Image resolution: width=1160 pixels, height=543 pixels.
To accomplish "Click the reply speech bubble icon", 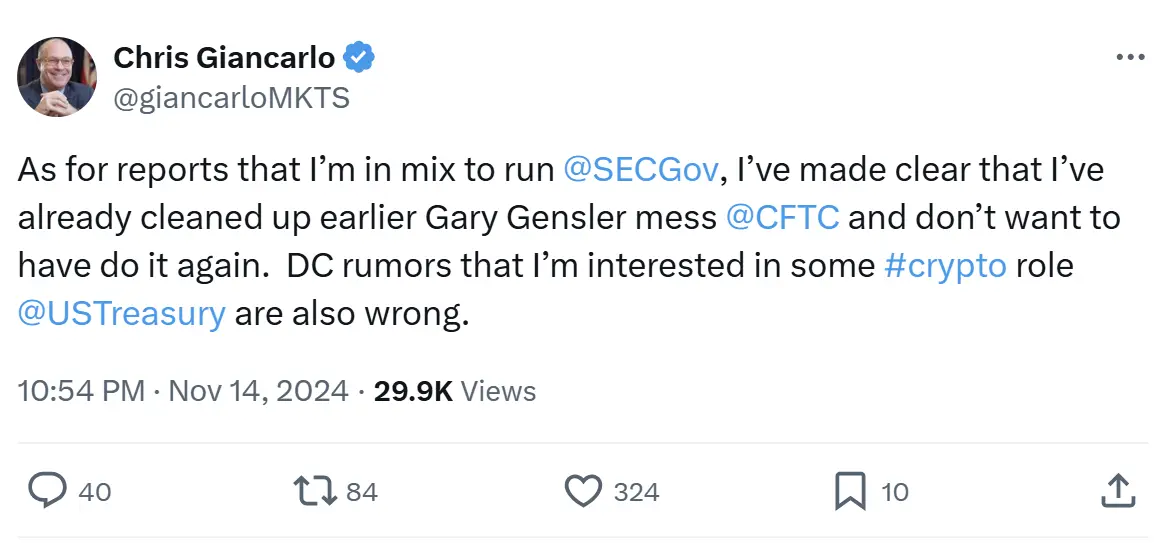I will tap(46, 491).
